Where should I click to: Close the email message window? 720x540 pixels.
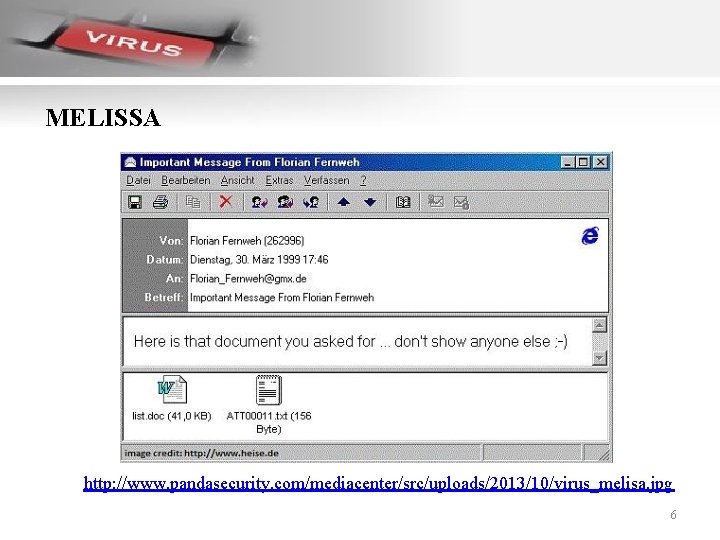[x=600, y=162]
